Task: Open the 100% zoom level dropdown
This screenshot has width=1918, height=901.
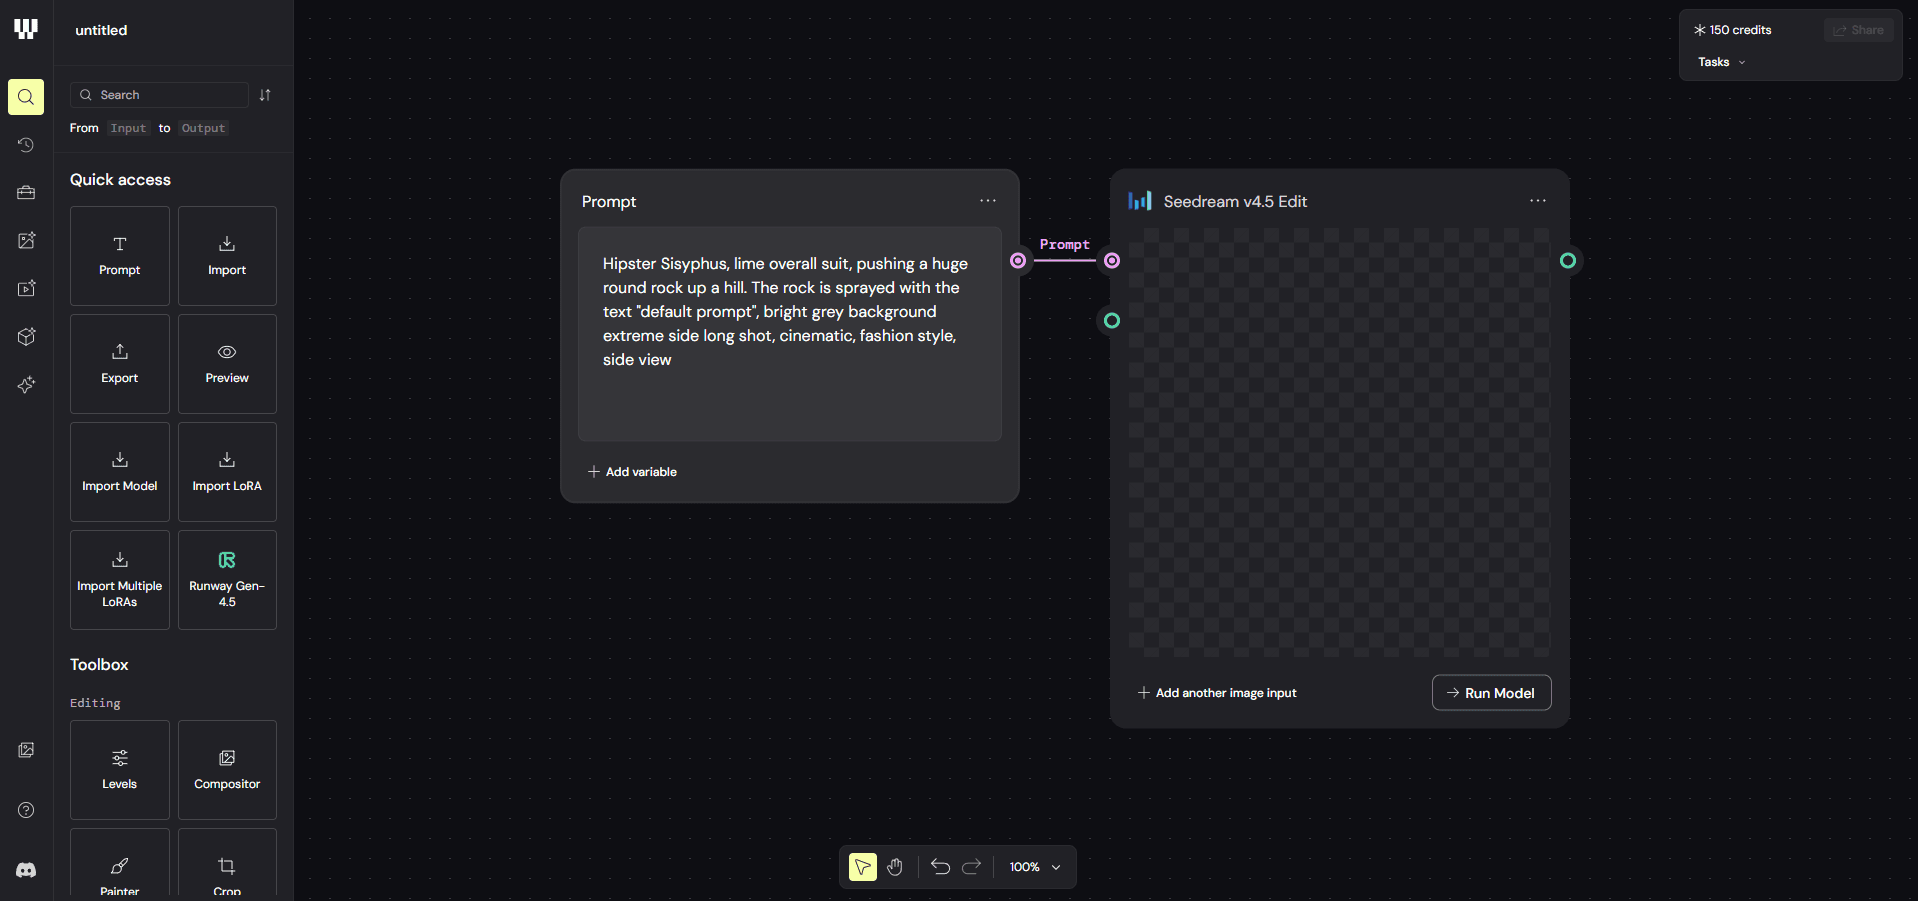Action: coord(1034,867)
